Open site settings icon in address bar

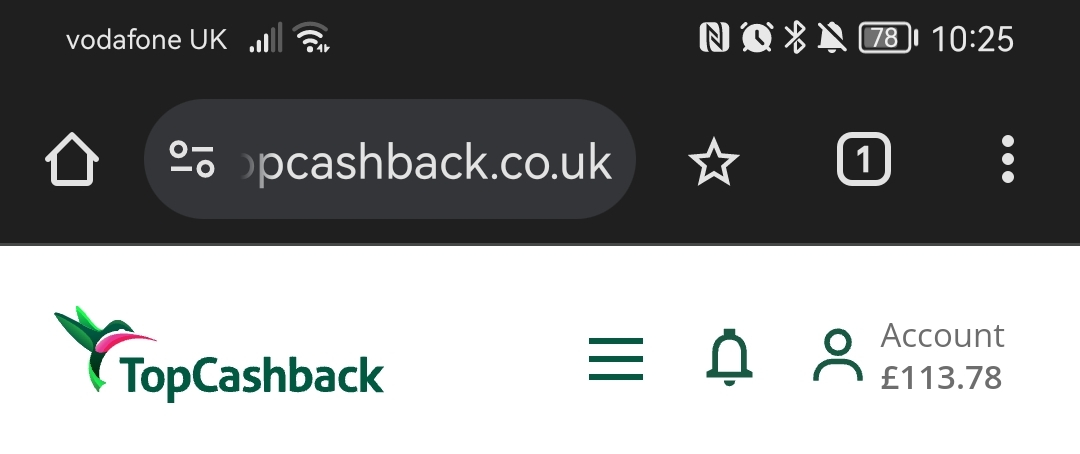[192, 159]
